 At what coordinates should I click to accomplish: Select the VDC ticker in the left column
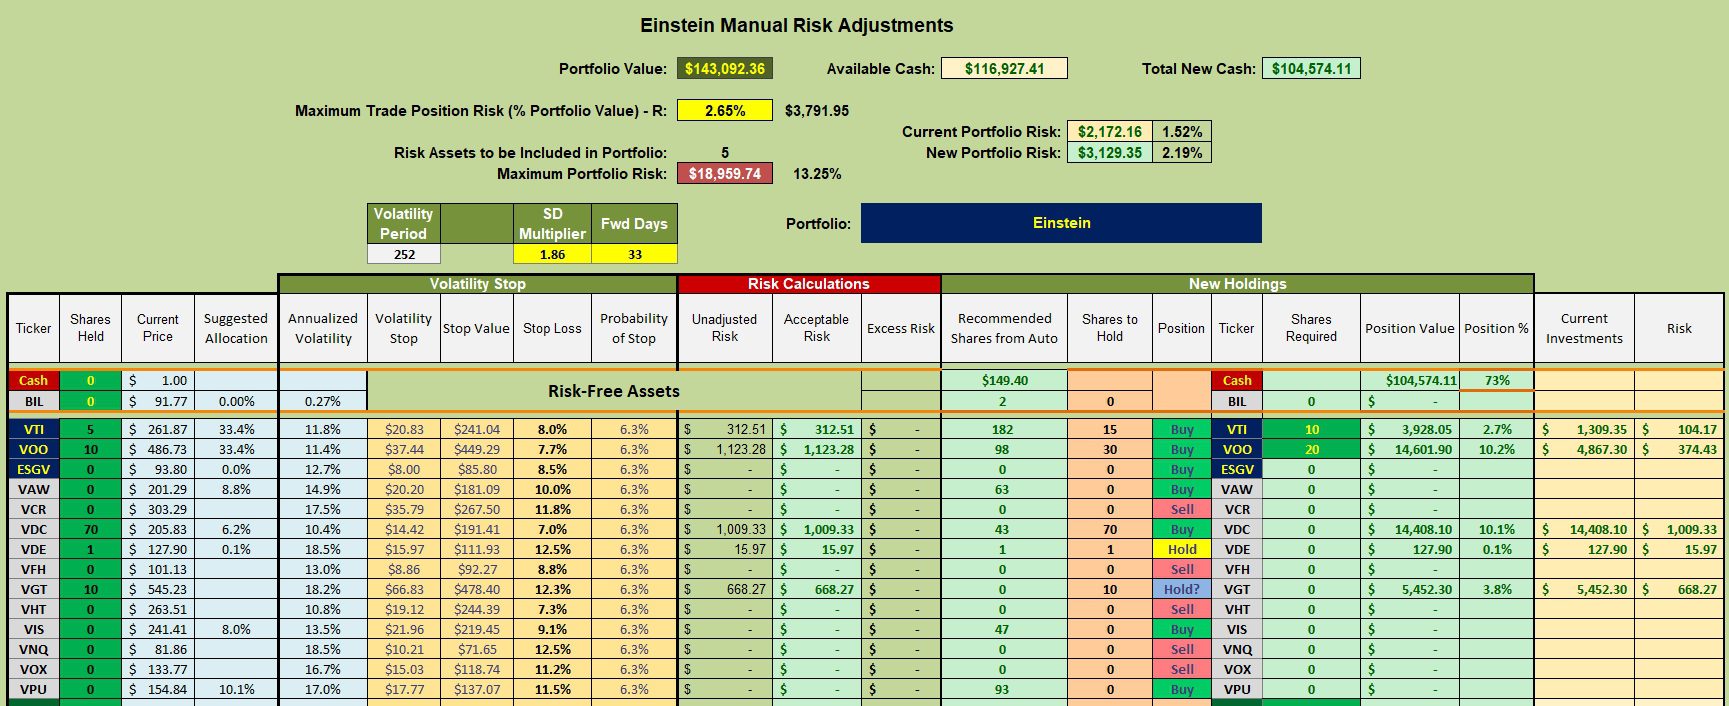tap(33, 529)
